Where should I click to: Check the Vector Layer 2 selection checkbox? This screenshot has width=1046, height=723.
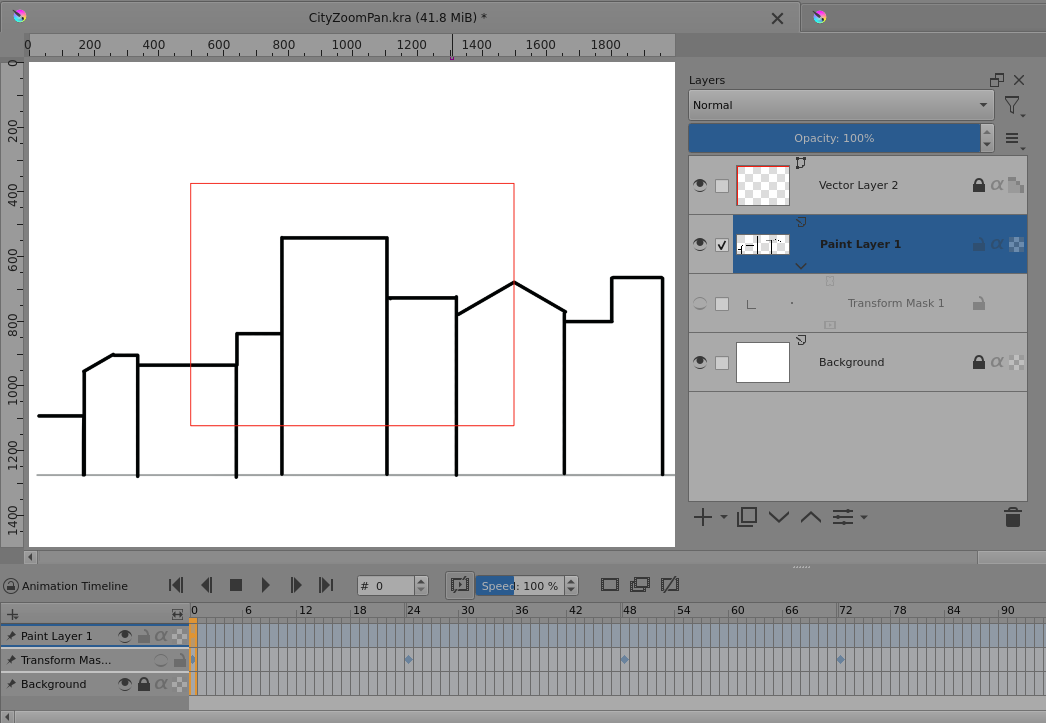(x=722, y=186)
